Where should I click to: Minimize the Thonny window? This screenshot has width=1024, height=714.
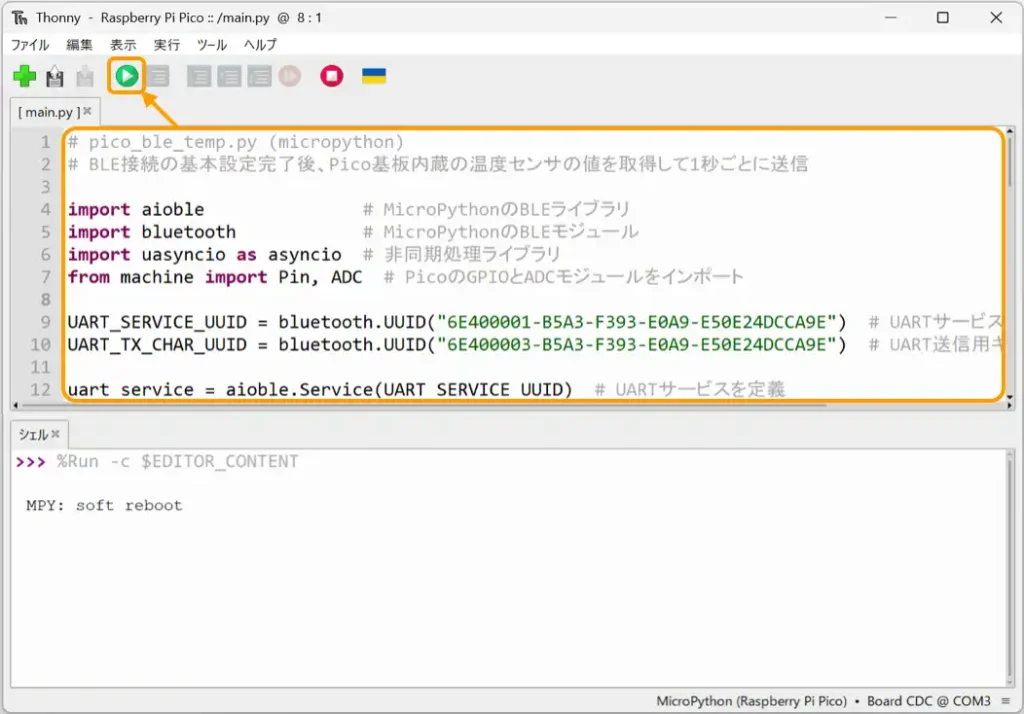[x=890, y=18]
